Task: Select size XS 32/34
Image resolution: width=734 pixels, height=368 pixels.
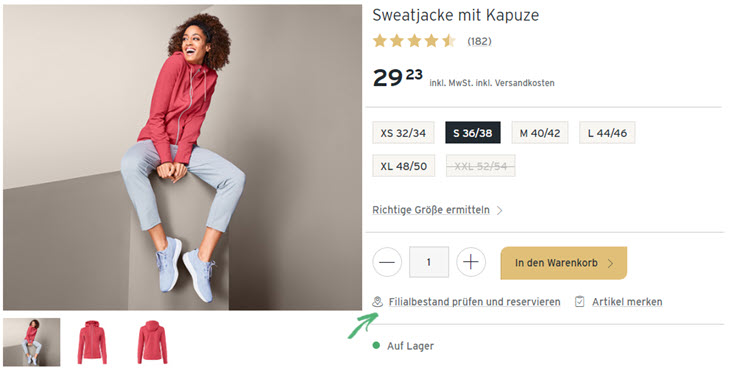Action: [403, 133]
